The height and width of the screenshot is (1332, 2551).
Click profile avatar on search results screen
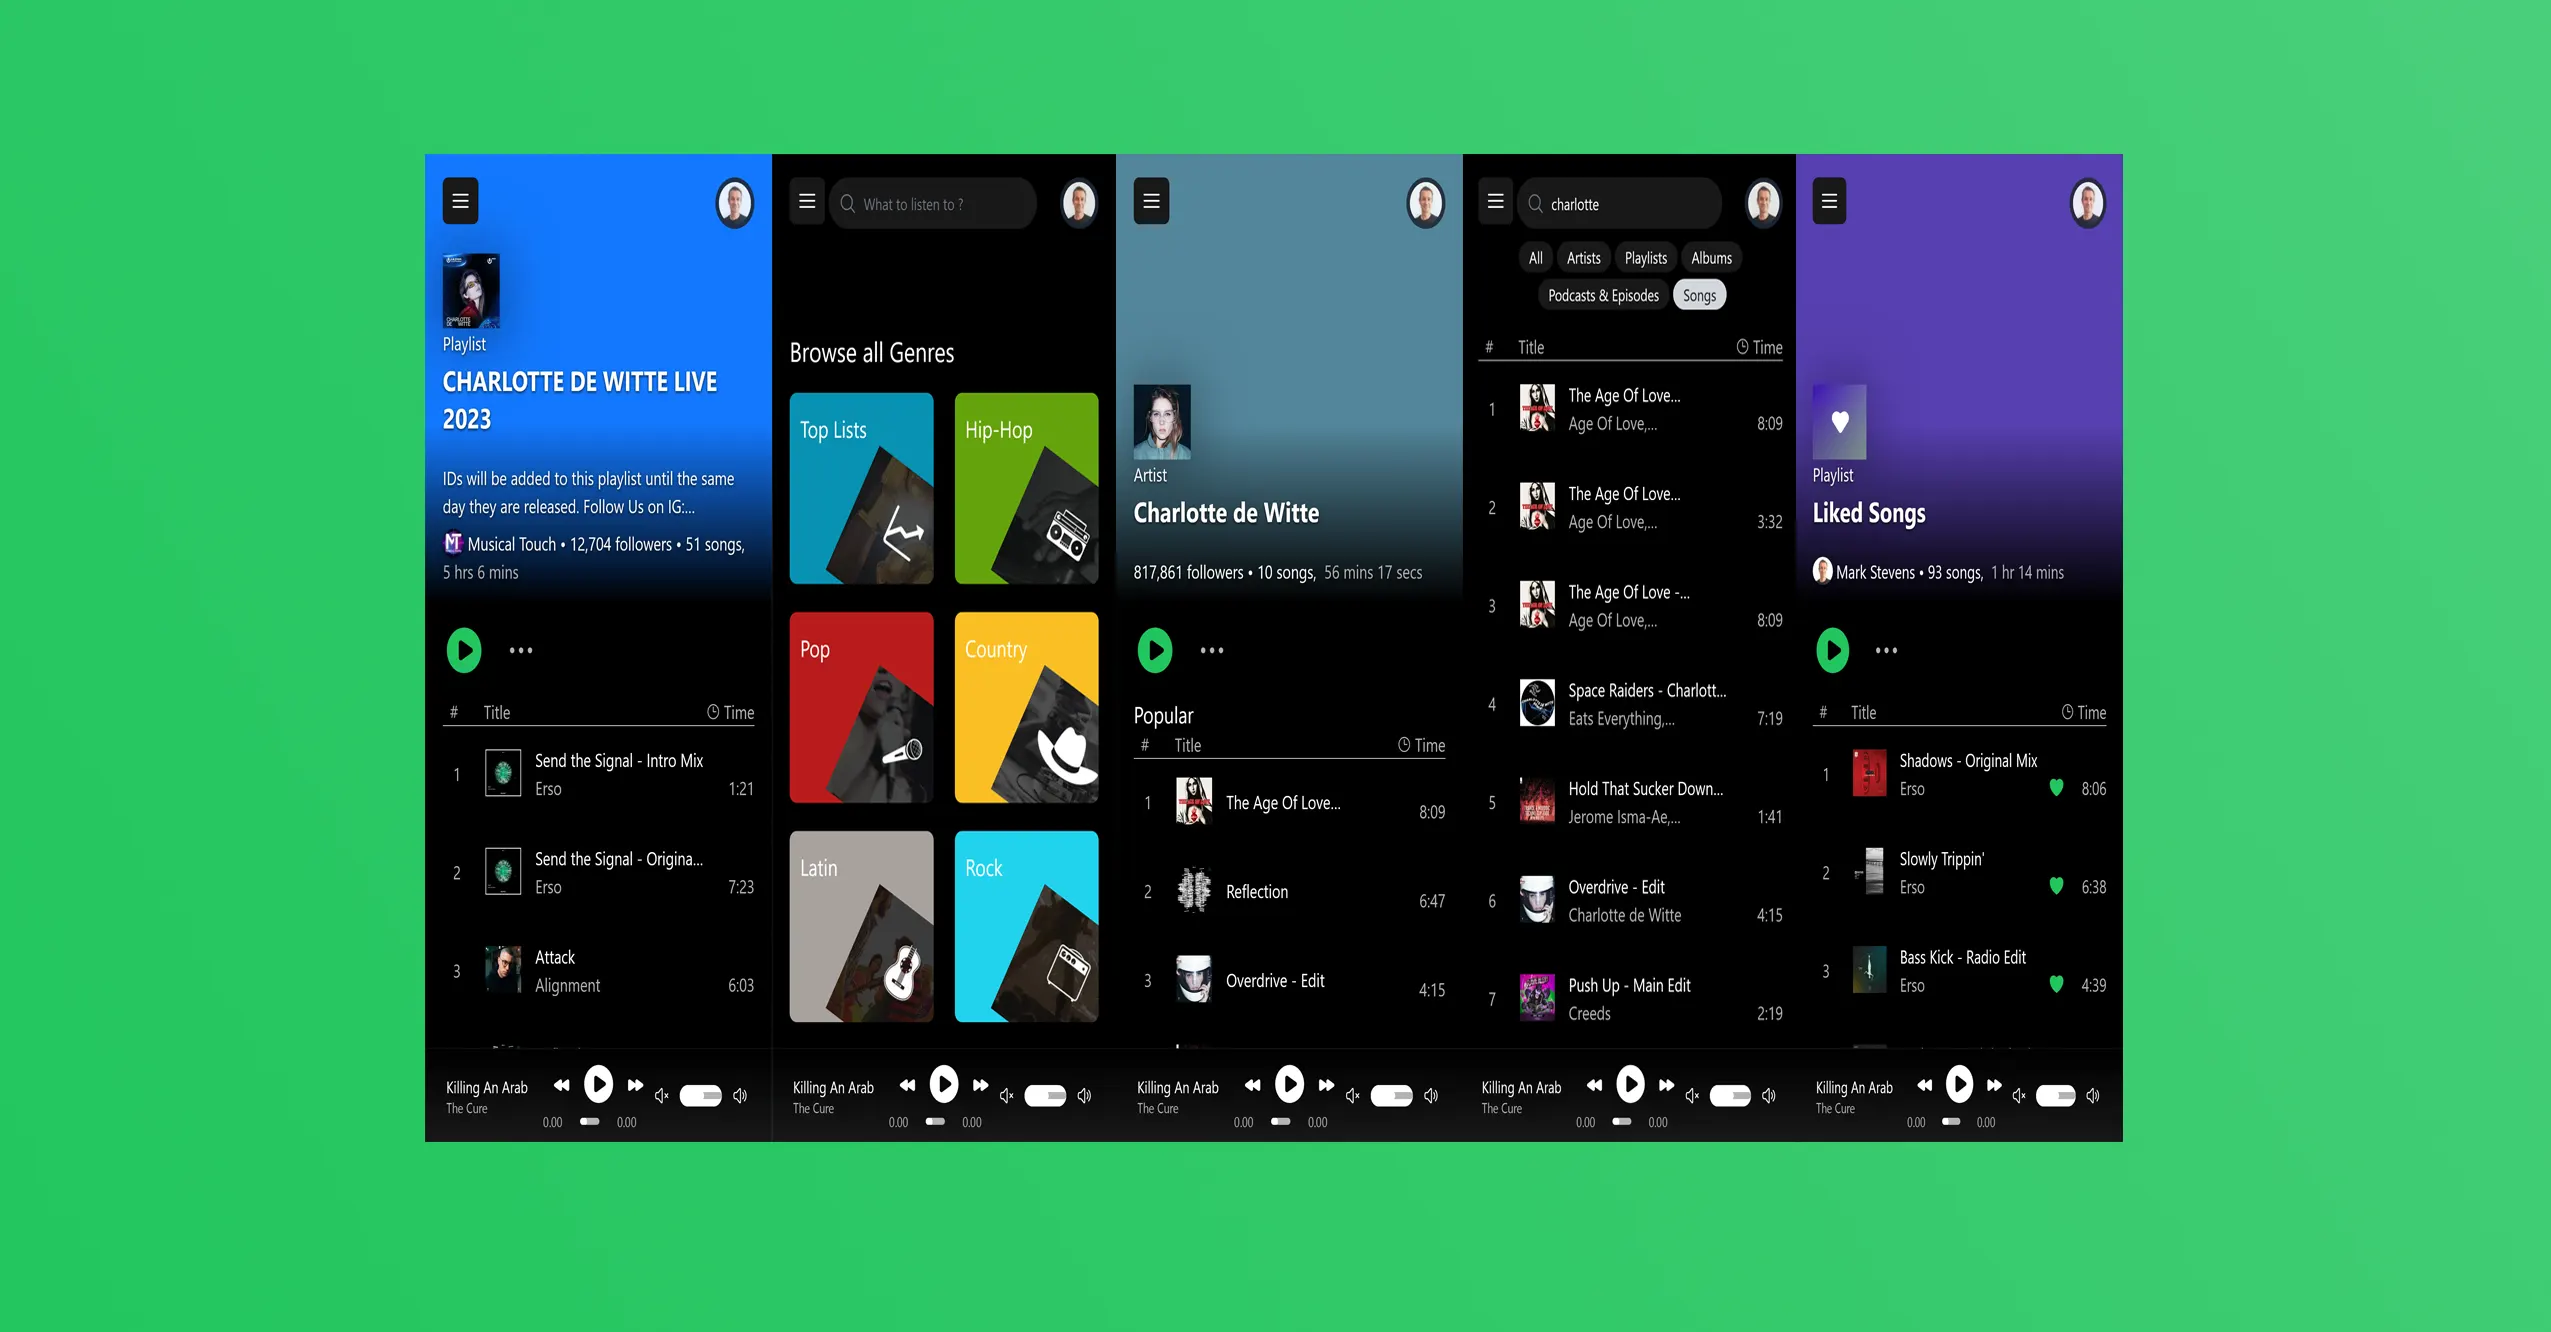coord(1763,203)
